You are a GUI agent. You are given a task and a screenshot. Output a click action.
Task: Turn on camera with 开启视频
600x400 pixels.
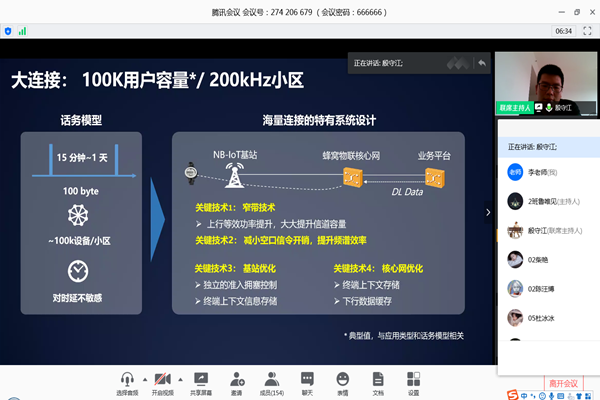click(163, 379)
